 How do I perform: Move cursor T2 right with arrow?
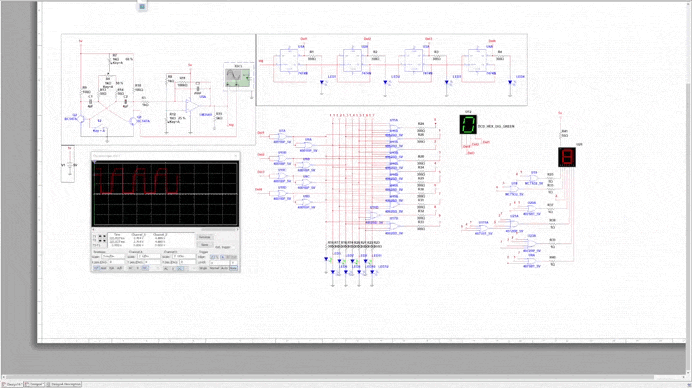(x=105, y=241)
